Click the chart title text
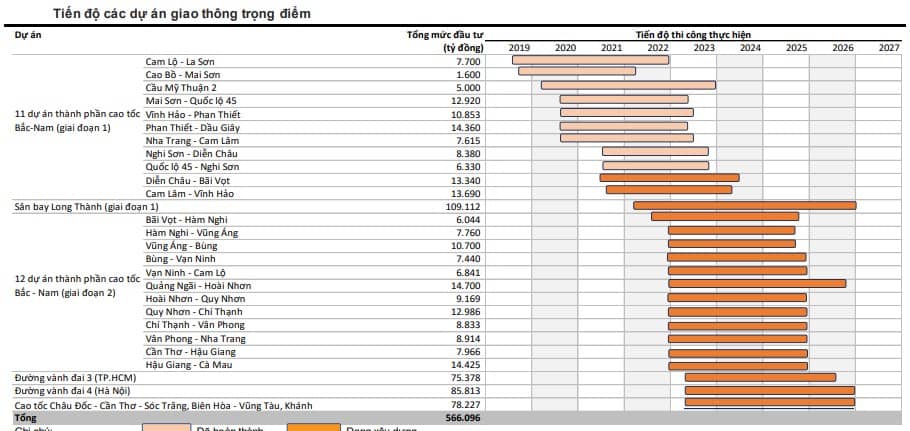 coord(182,13)
